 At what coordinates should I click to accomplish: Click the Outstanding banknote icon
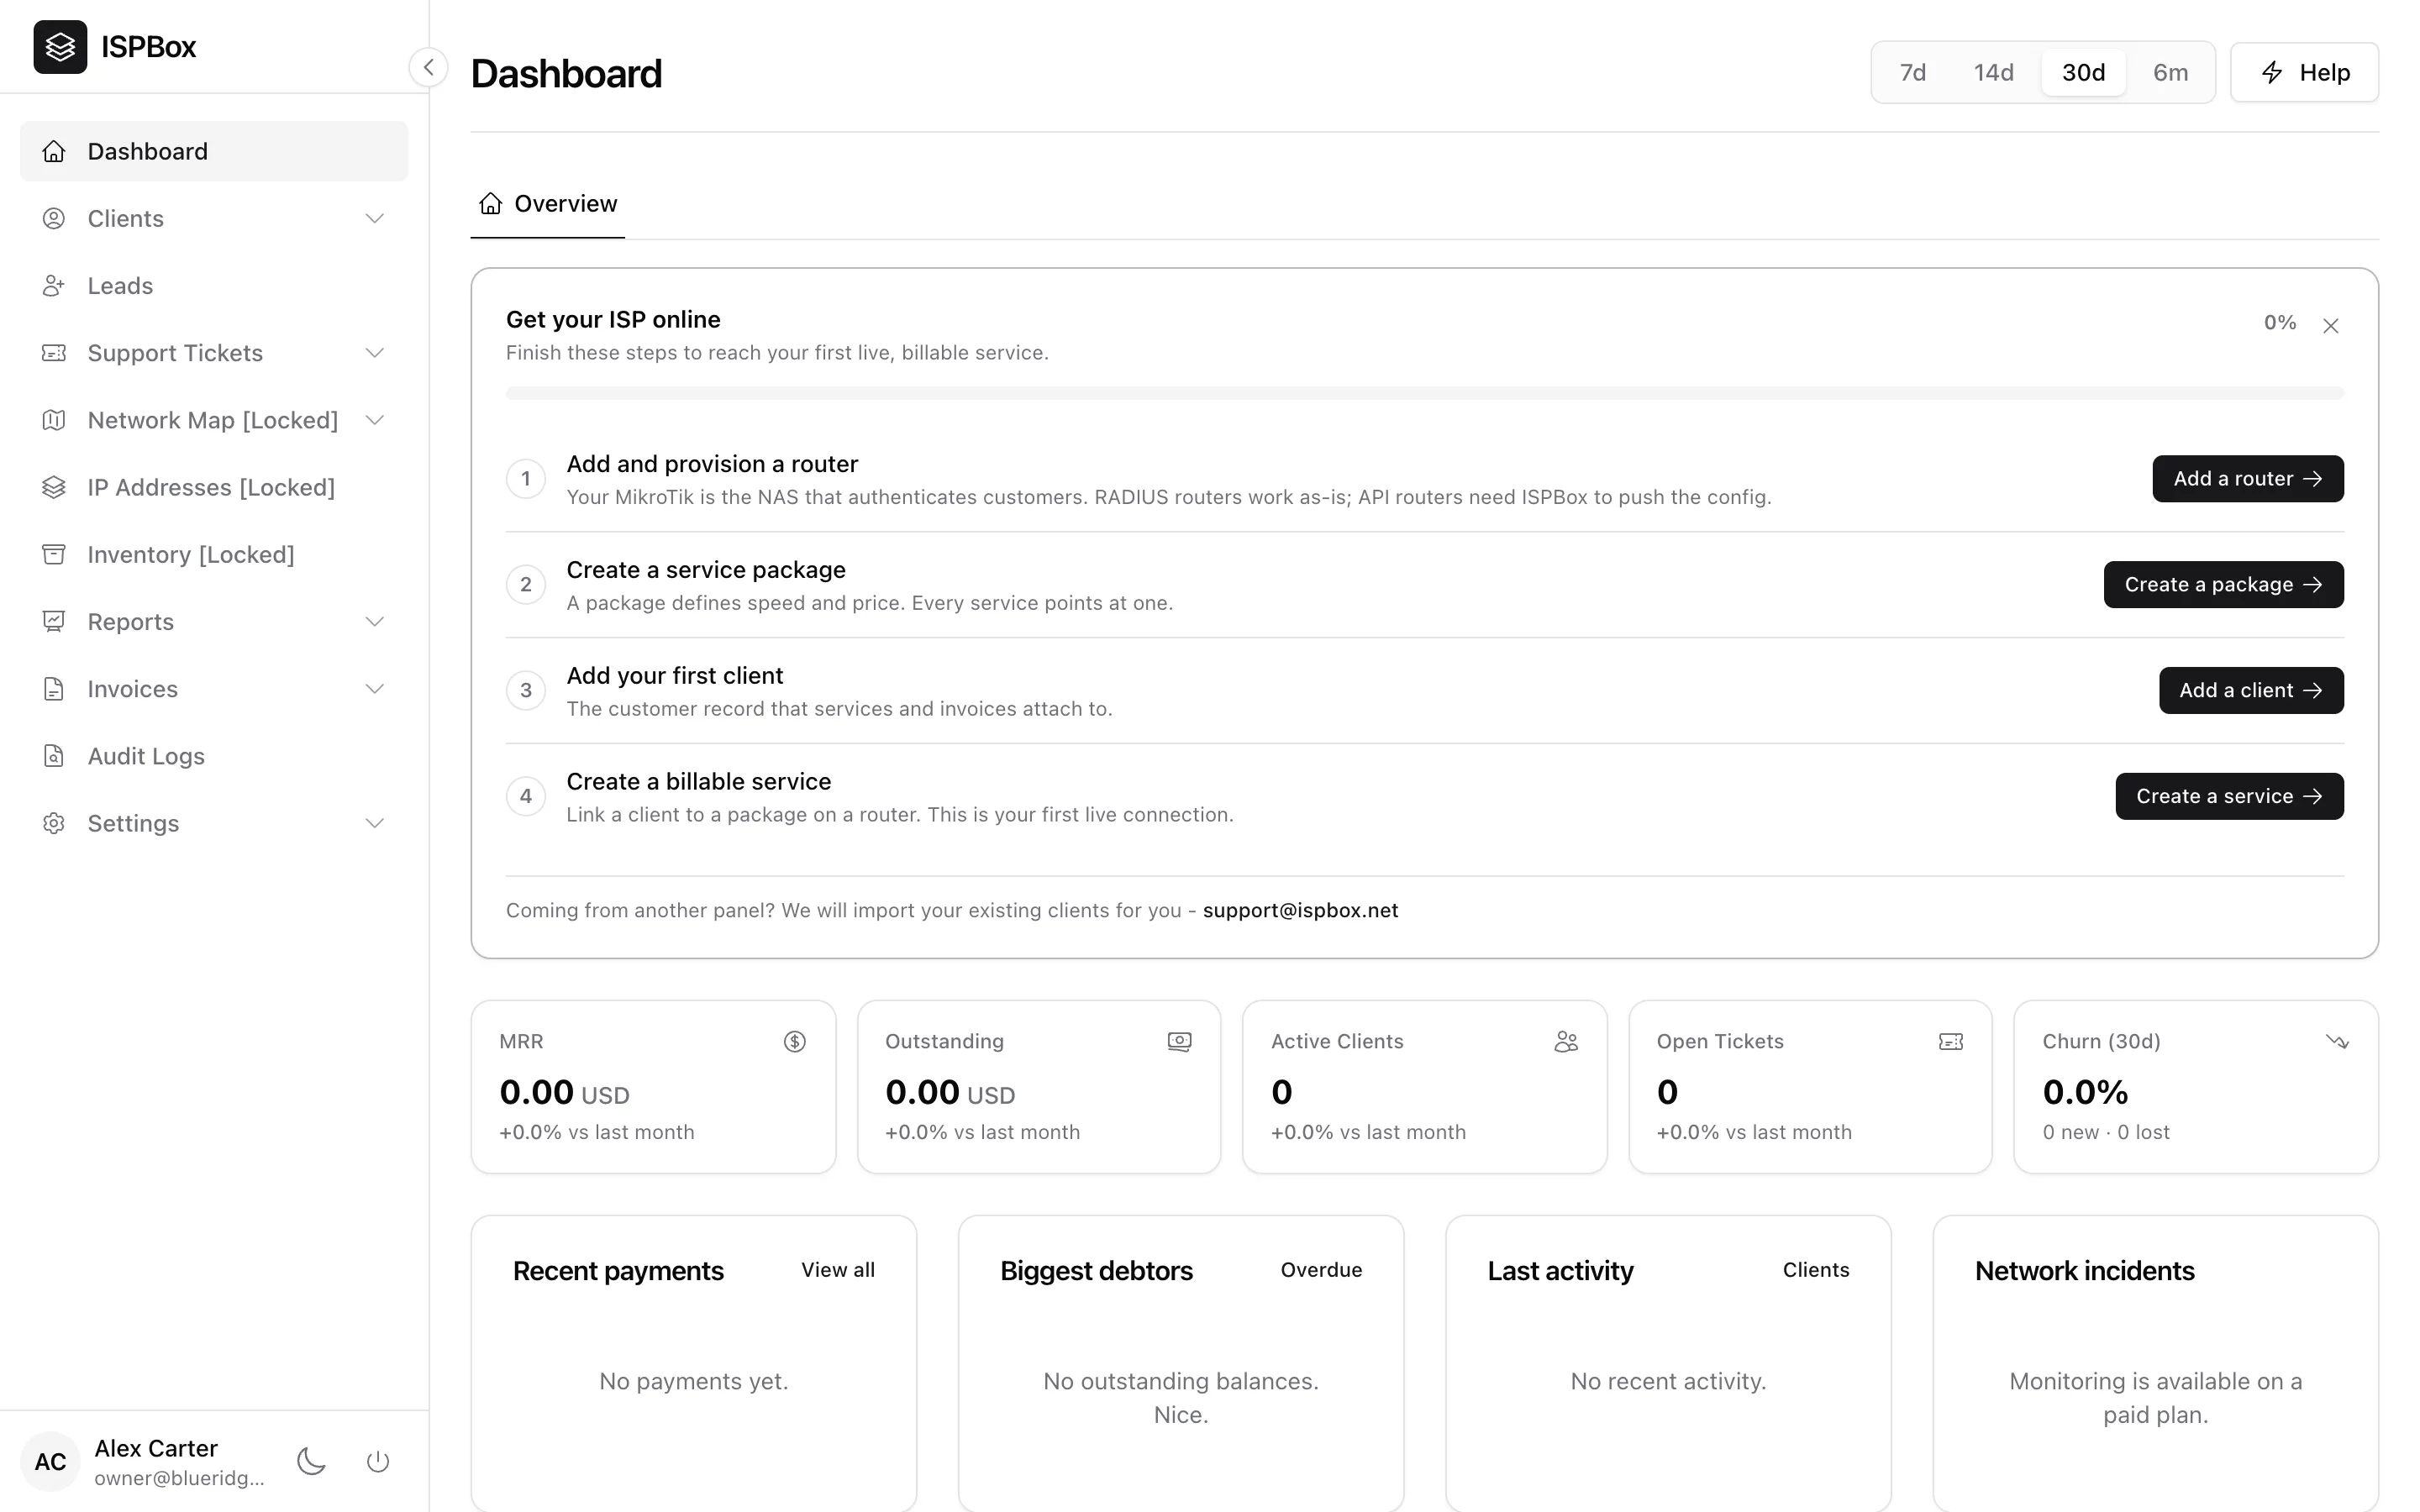(1180, 1042)
